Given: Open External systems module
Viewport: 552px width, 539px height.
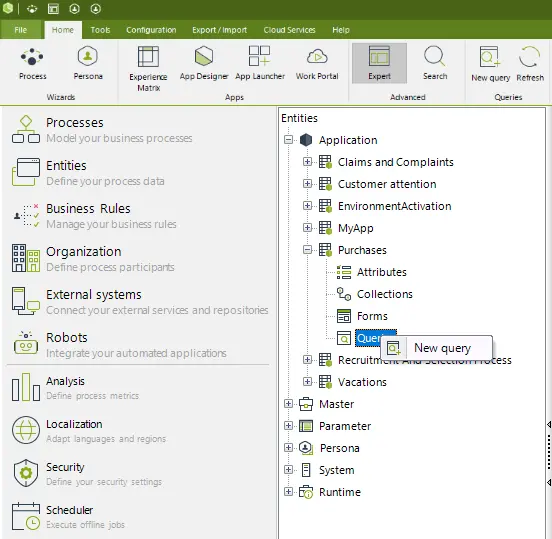Looking at the screenshot, I should coord(140,302).
